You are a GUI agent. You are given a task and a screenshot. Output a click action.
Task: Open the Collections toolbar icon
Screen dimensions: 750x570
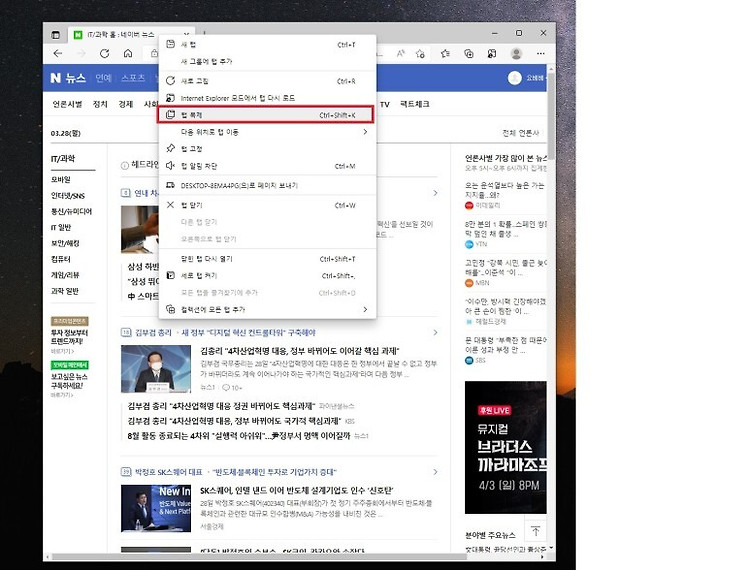[469, 54]
